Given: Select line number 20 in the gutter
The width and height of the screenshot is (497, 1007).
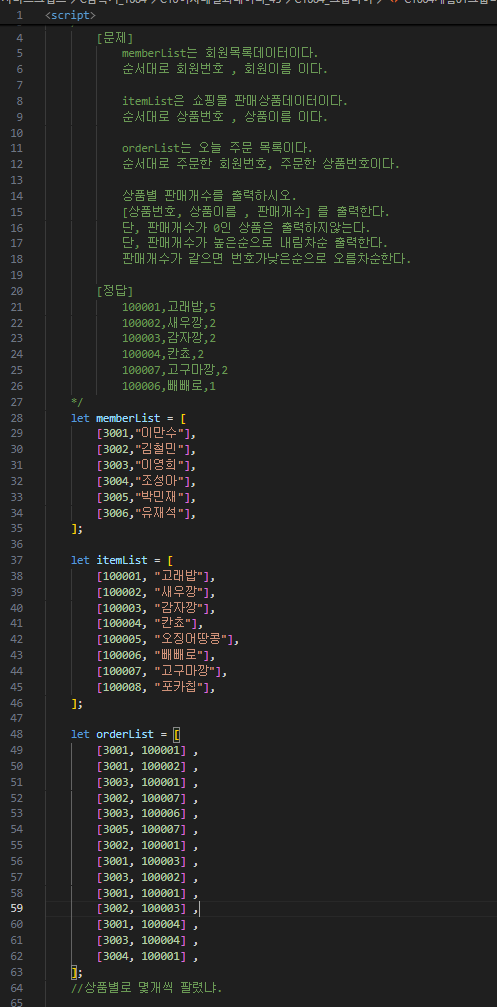Looking at the screenshot, I should 17,291.
